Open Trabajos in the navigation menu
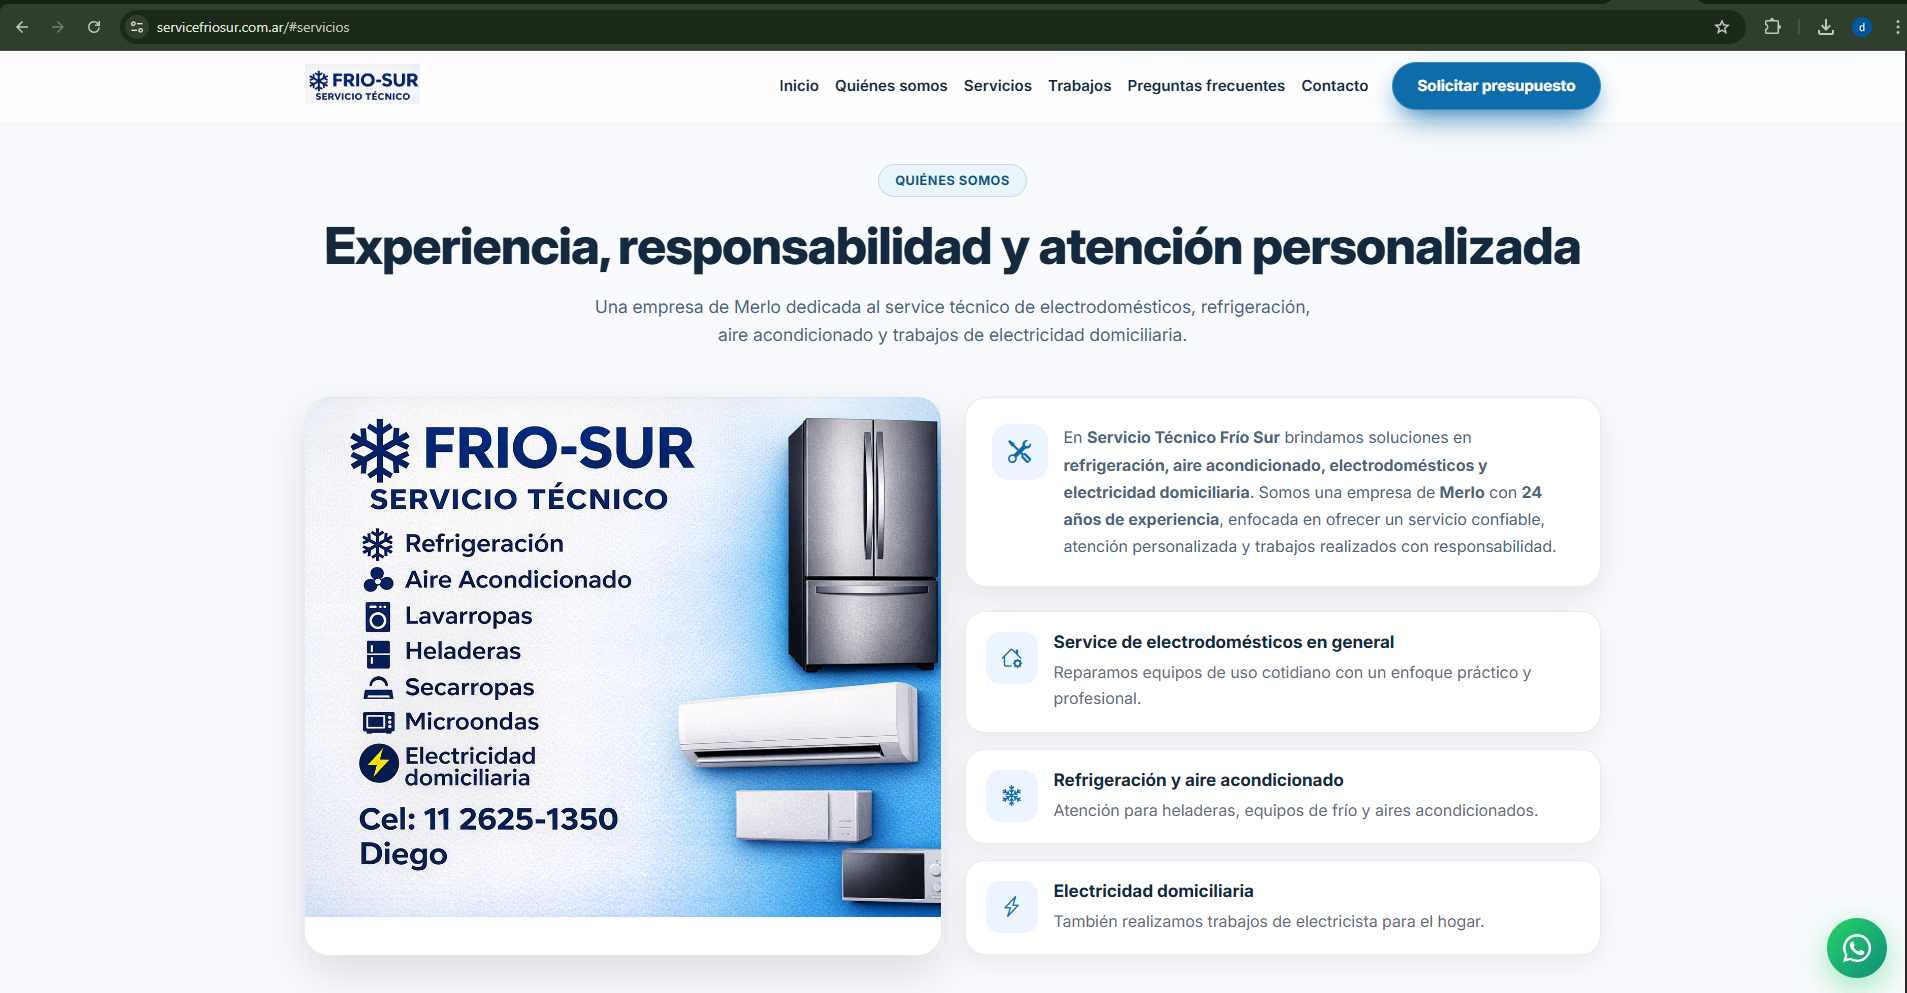Image resolution: width=1907 pixels, height=993 pixels. click(1080, 86)
